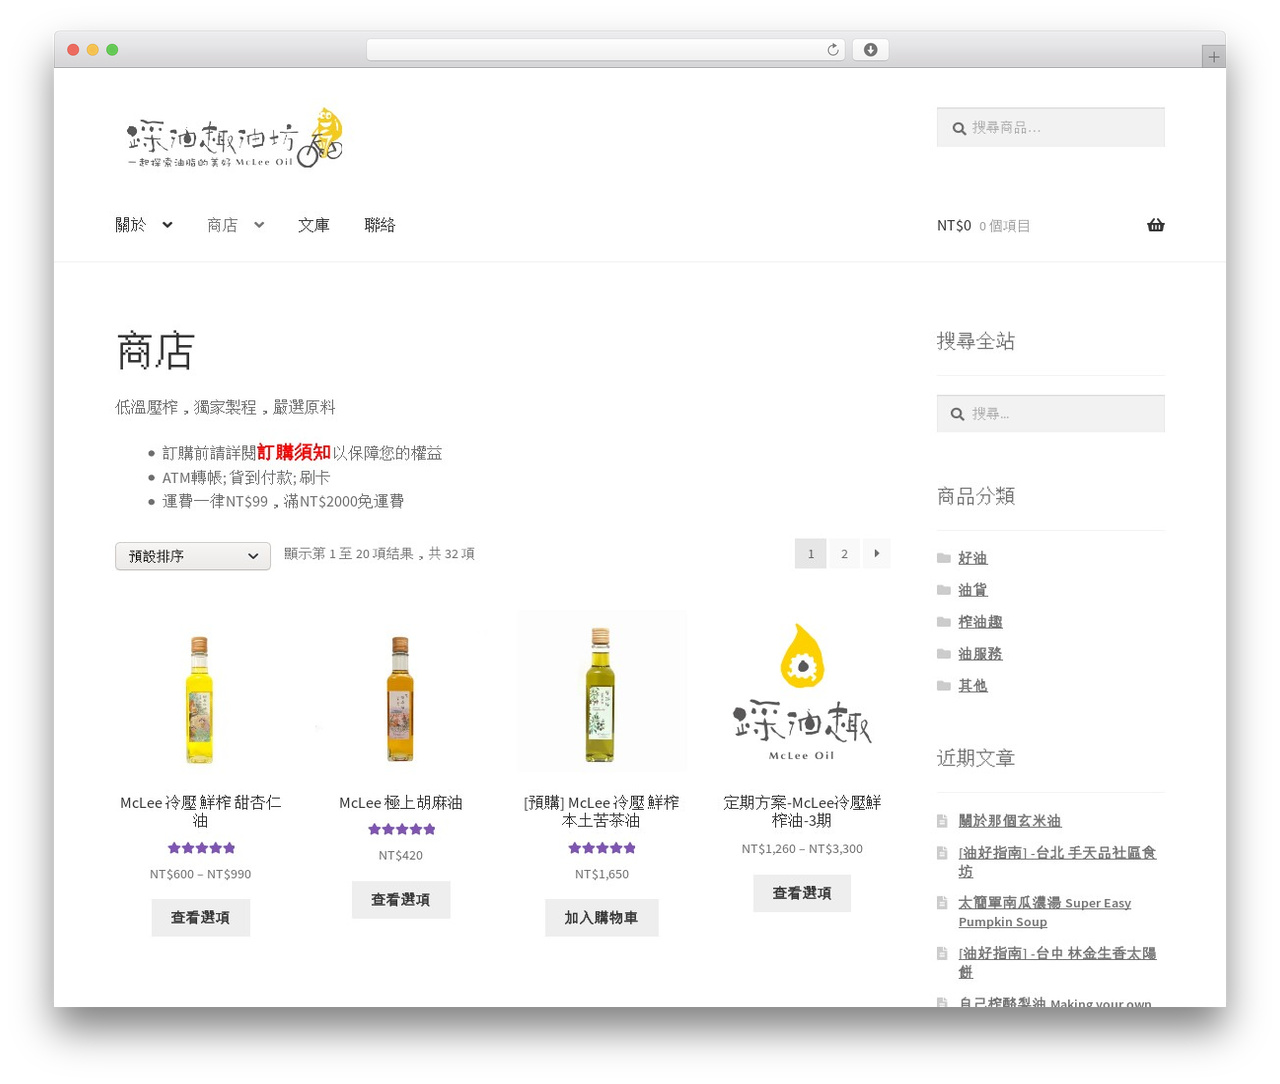Open the 榨油趣 category link
Screen dimensions: 1280x1084
coord(980,622)
